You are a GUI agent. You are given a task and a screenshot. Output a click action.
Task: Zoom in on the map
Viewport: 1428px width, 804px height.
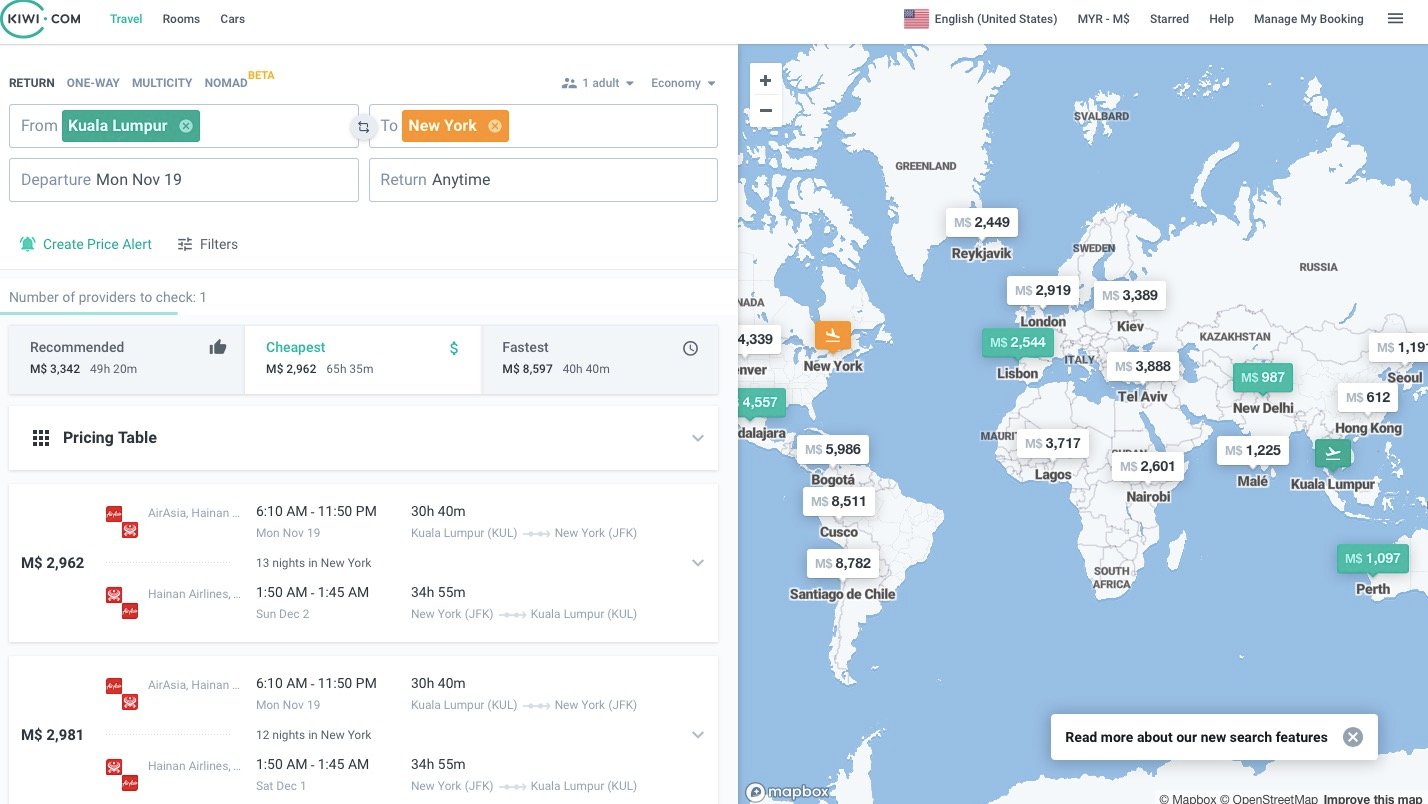tap(765, 81)
